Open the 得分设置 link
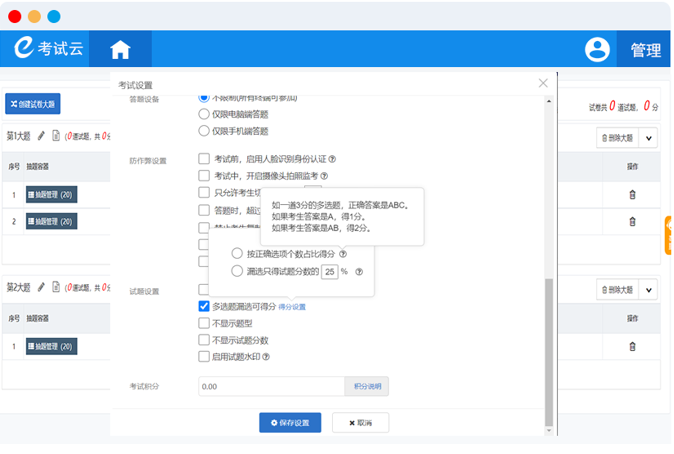This screenshot has width=674, height=454. pos(292,307)
